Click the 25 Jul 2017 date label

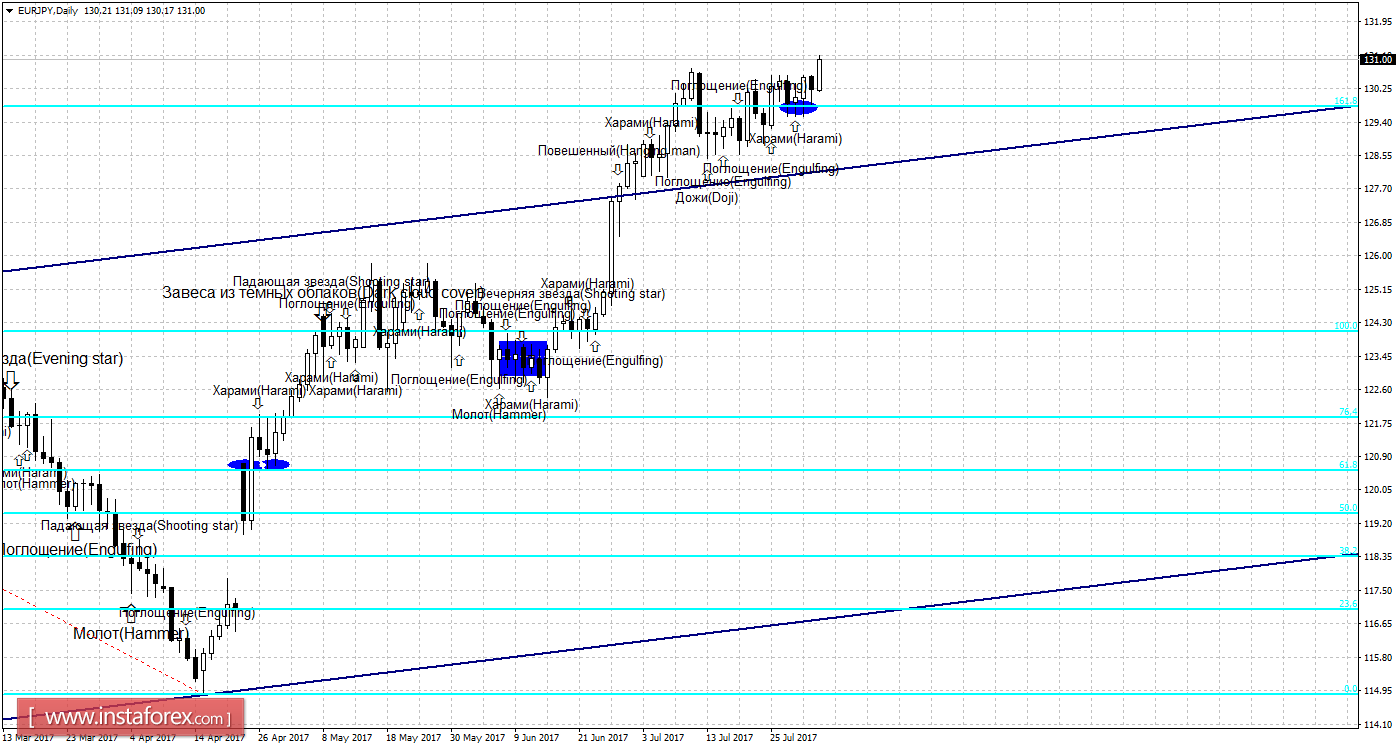point(793,738)
